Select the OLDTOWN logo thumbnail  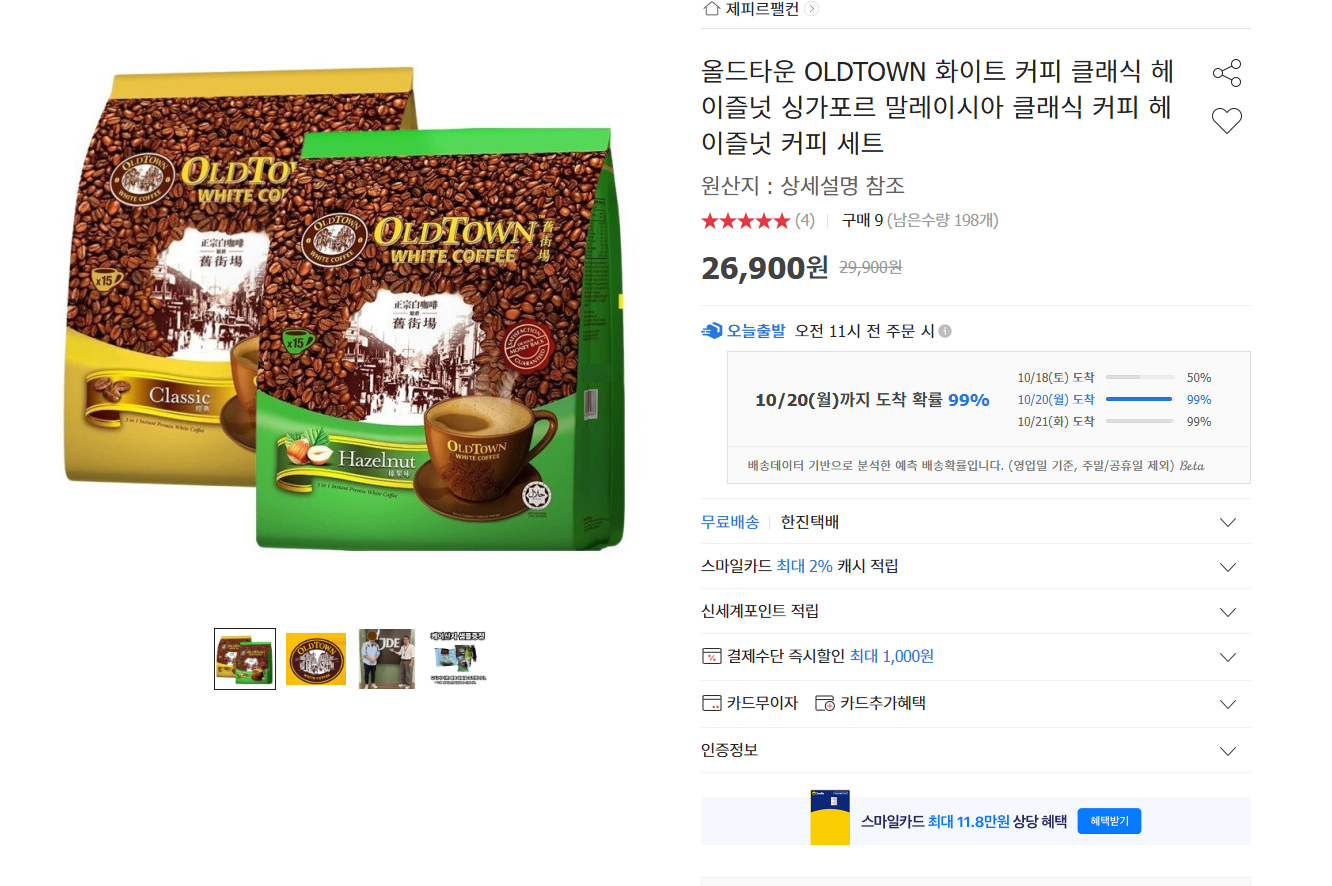coord(316,659)
